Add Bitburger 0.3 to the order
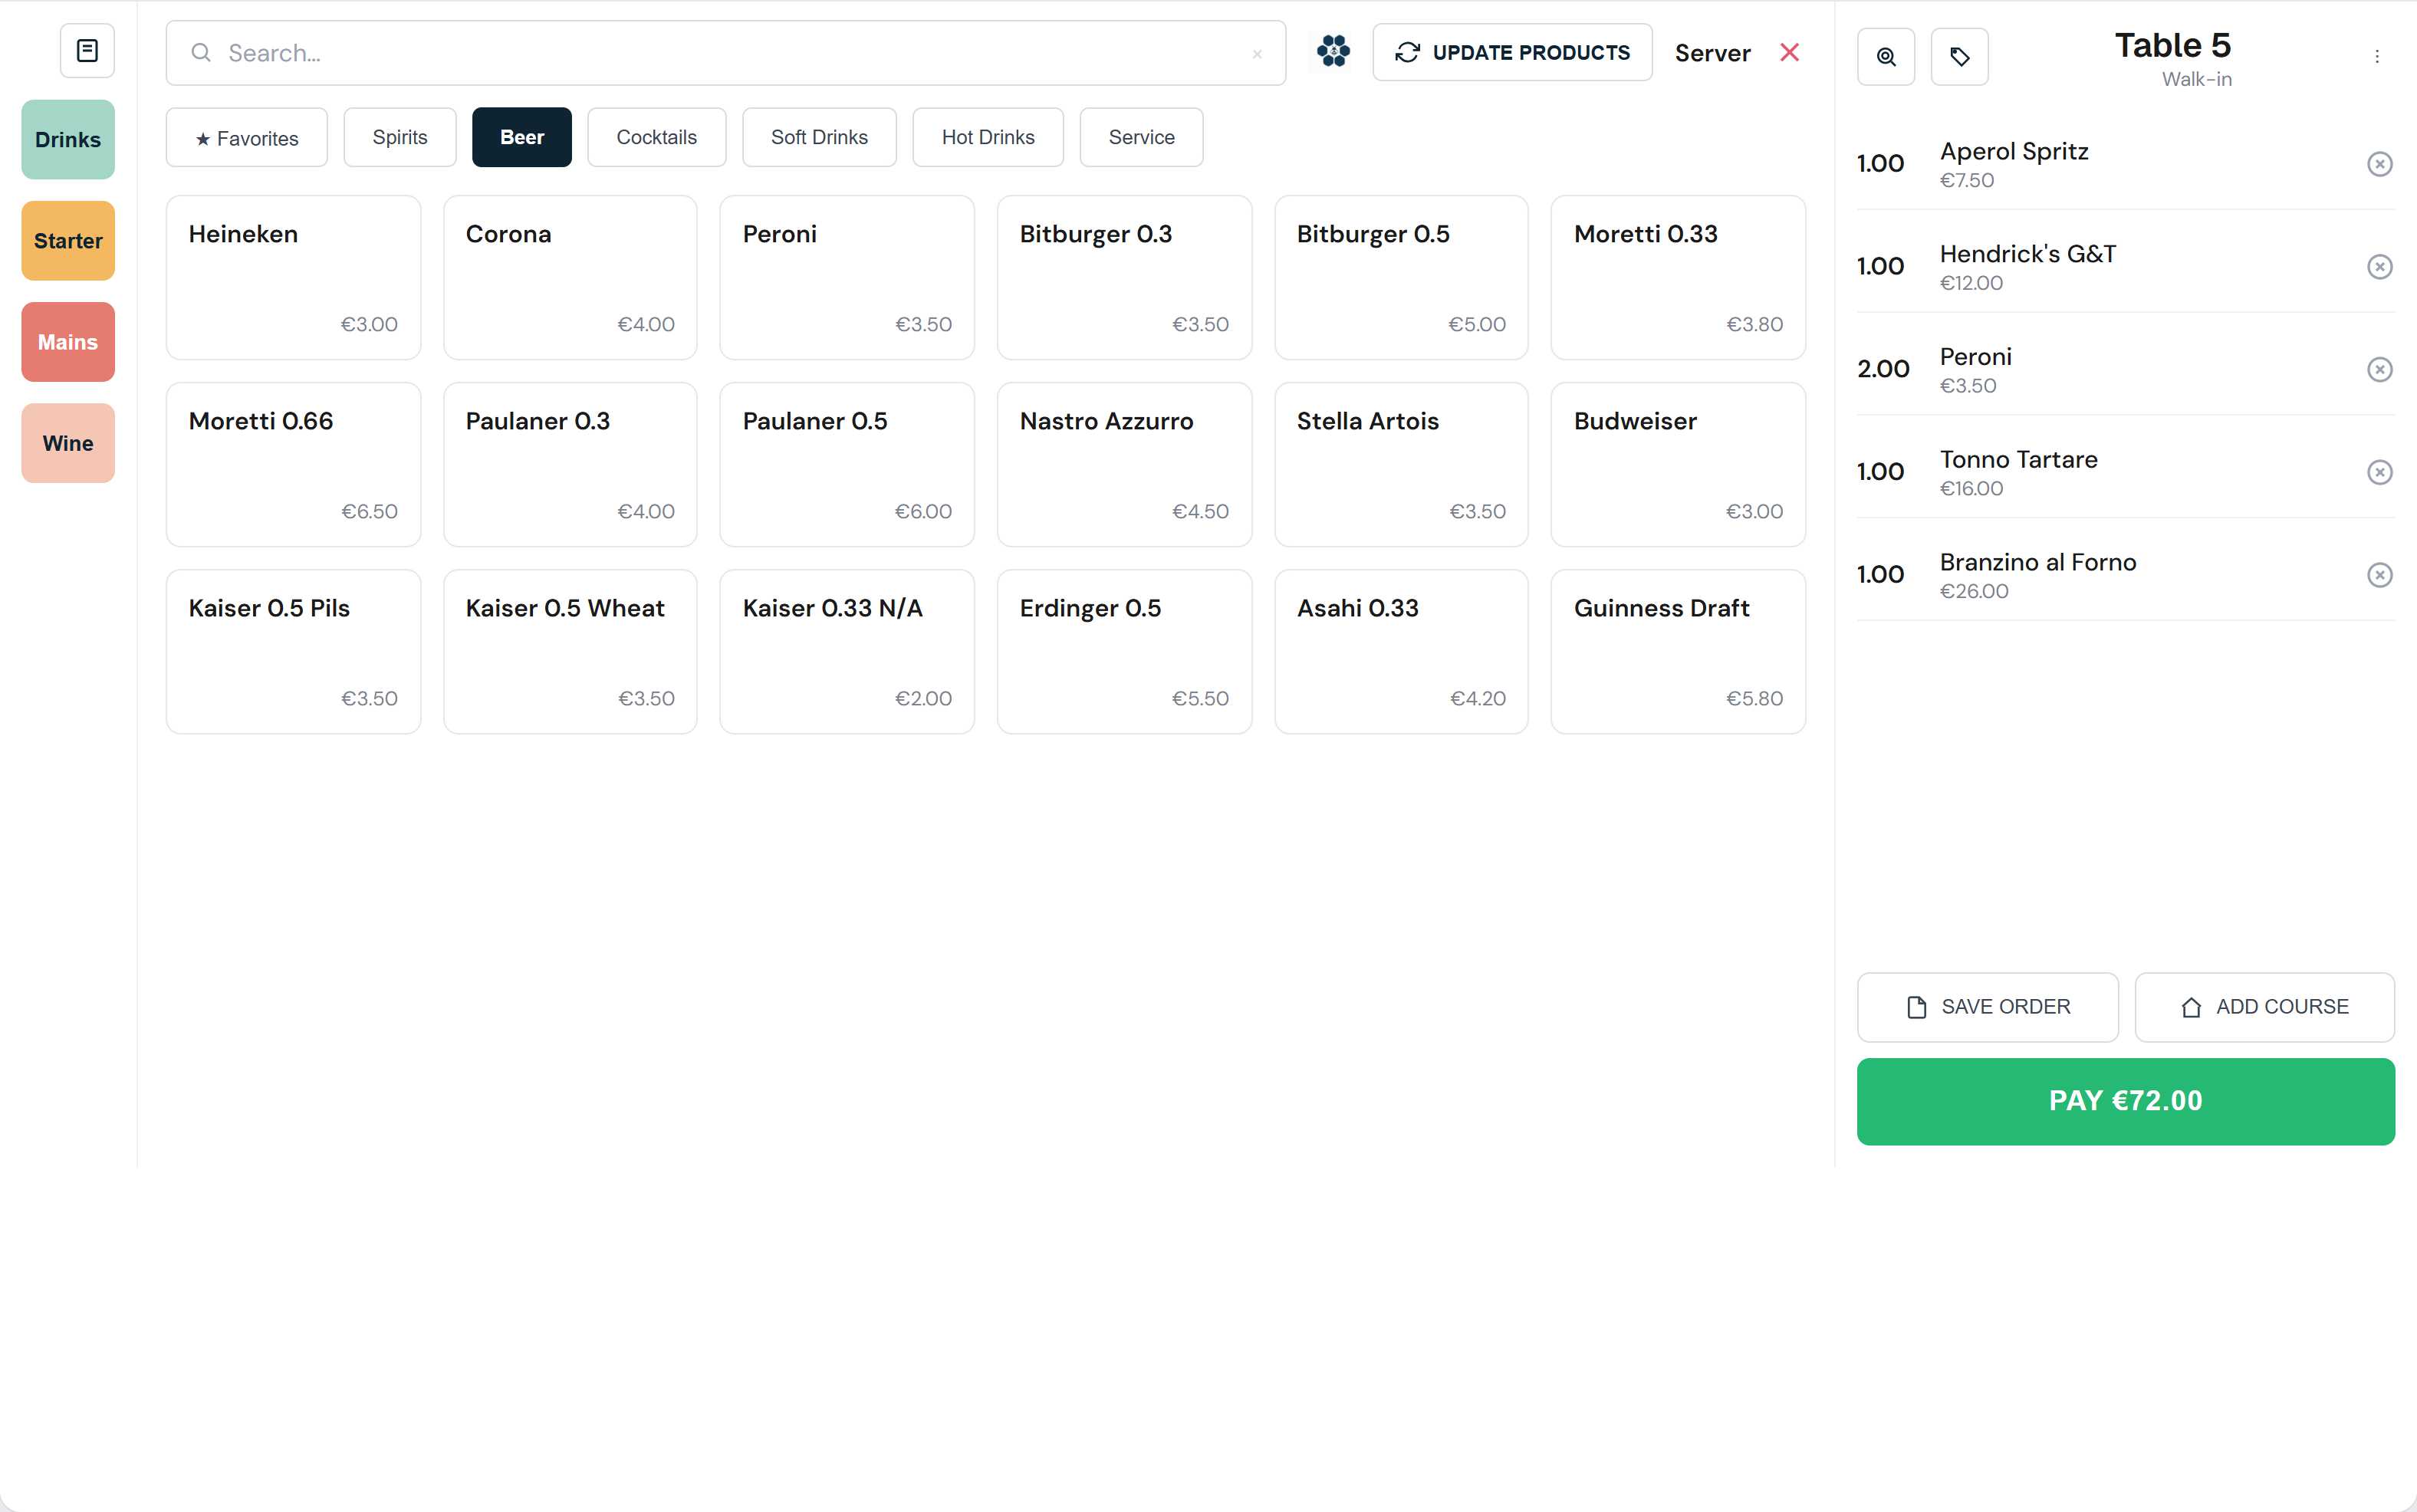Viewport: 2417px width, 1512px height. 1124,278
